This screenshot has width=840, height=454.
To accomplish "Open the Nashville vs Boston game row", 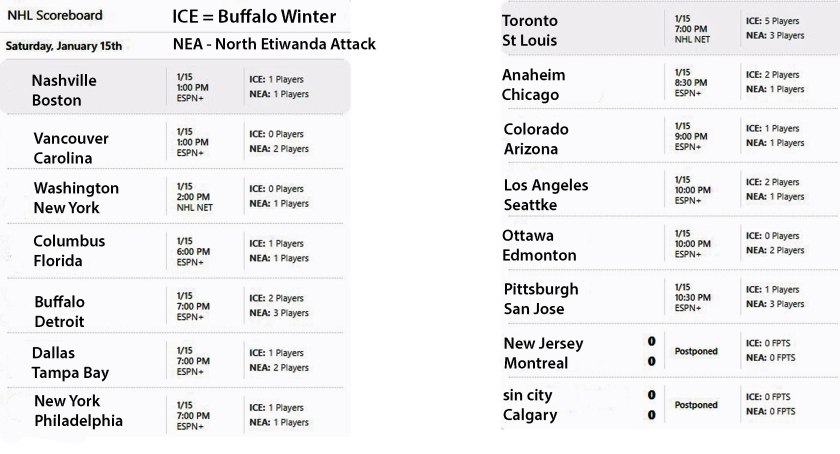I will [x=175, y=87].
